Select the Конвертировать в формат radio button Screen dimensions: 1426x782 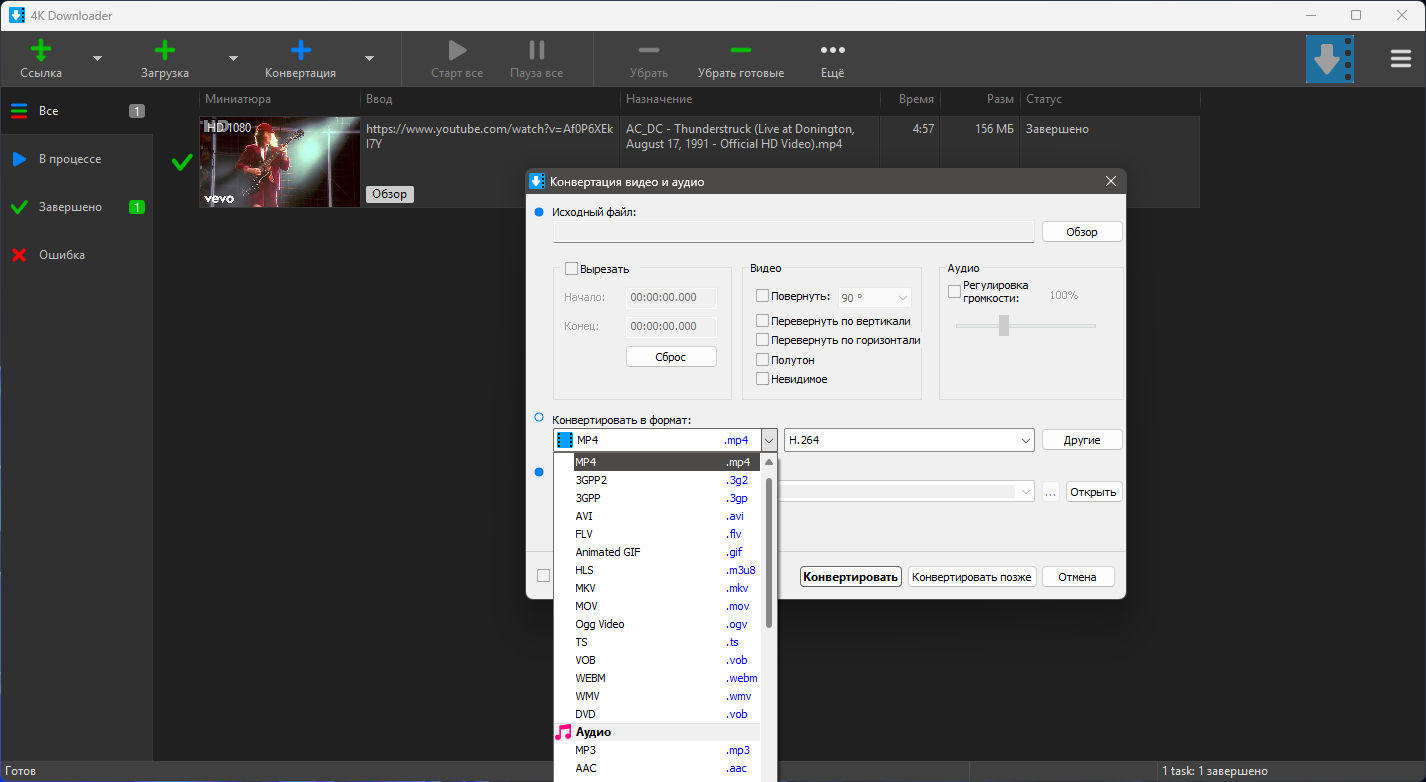click(x=540, y=417)
